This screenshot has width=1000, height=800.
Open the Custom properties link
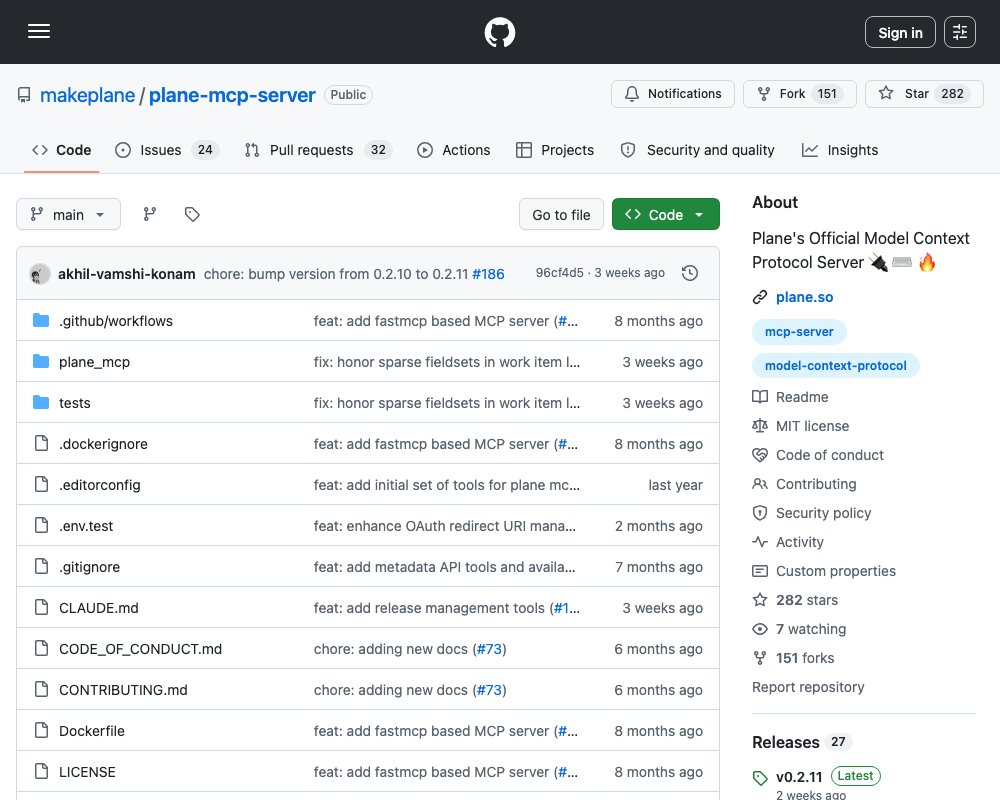pyautogui.click(x=835, y=571)
